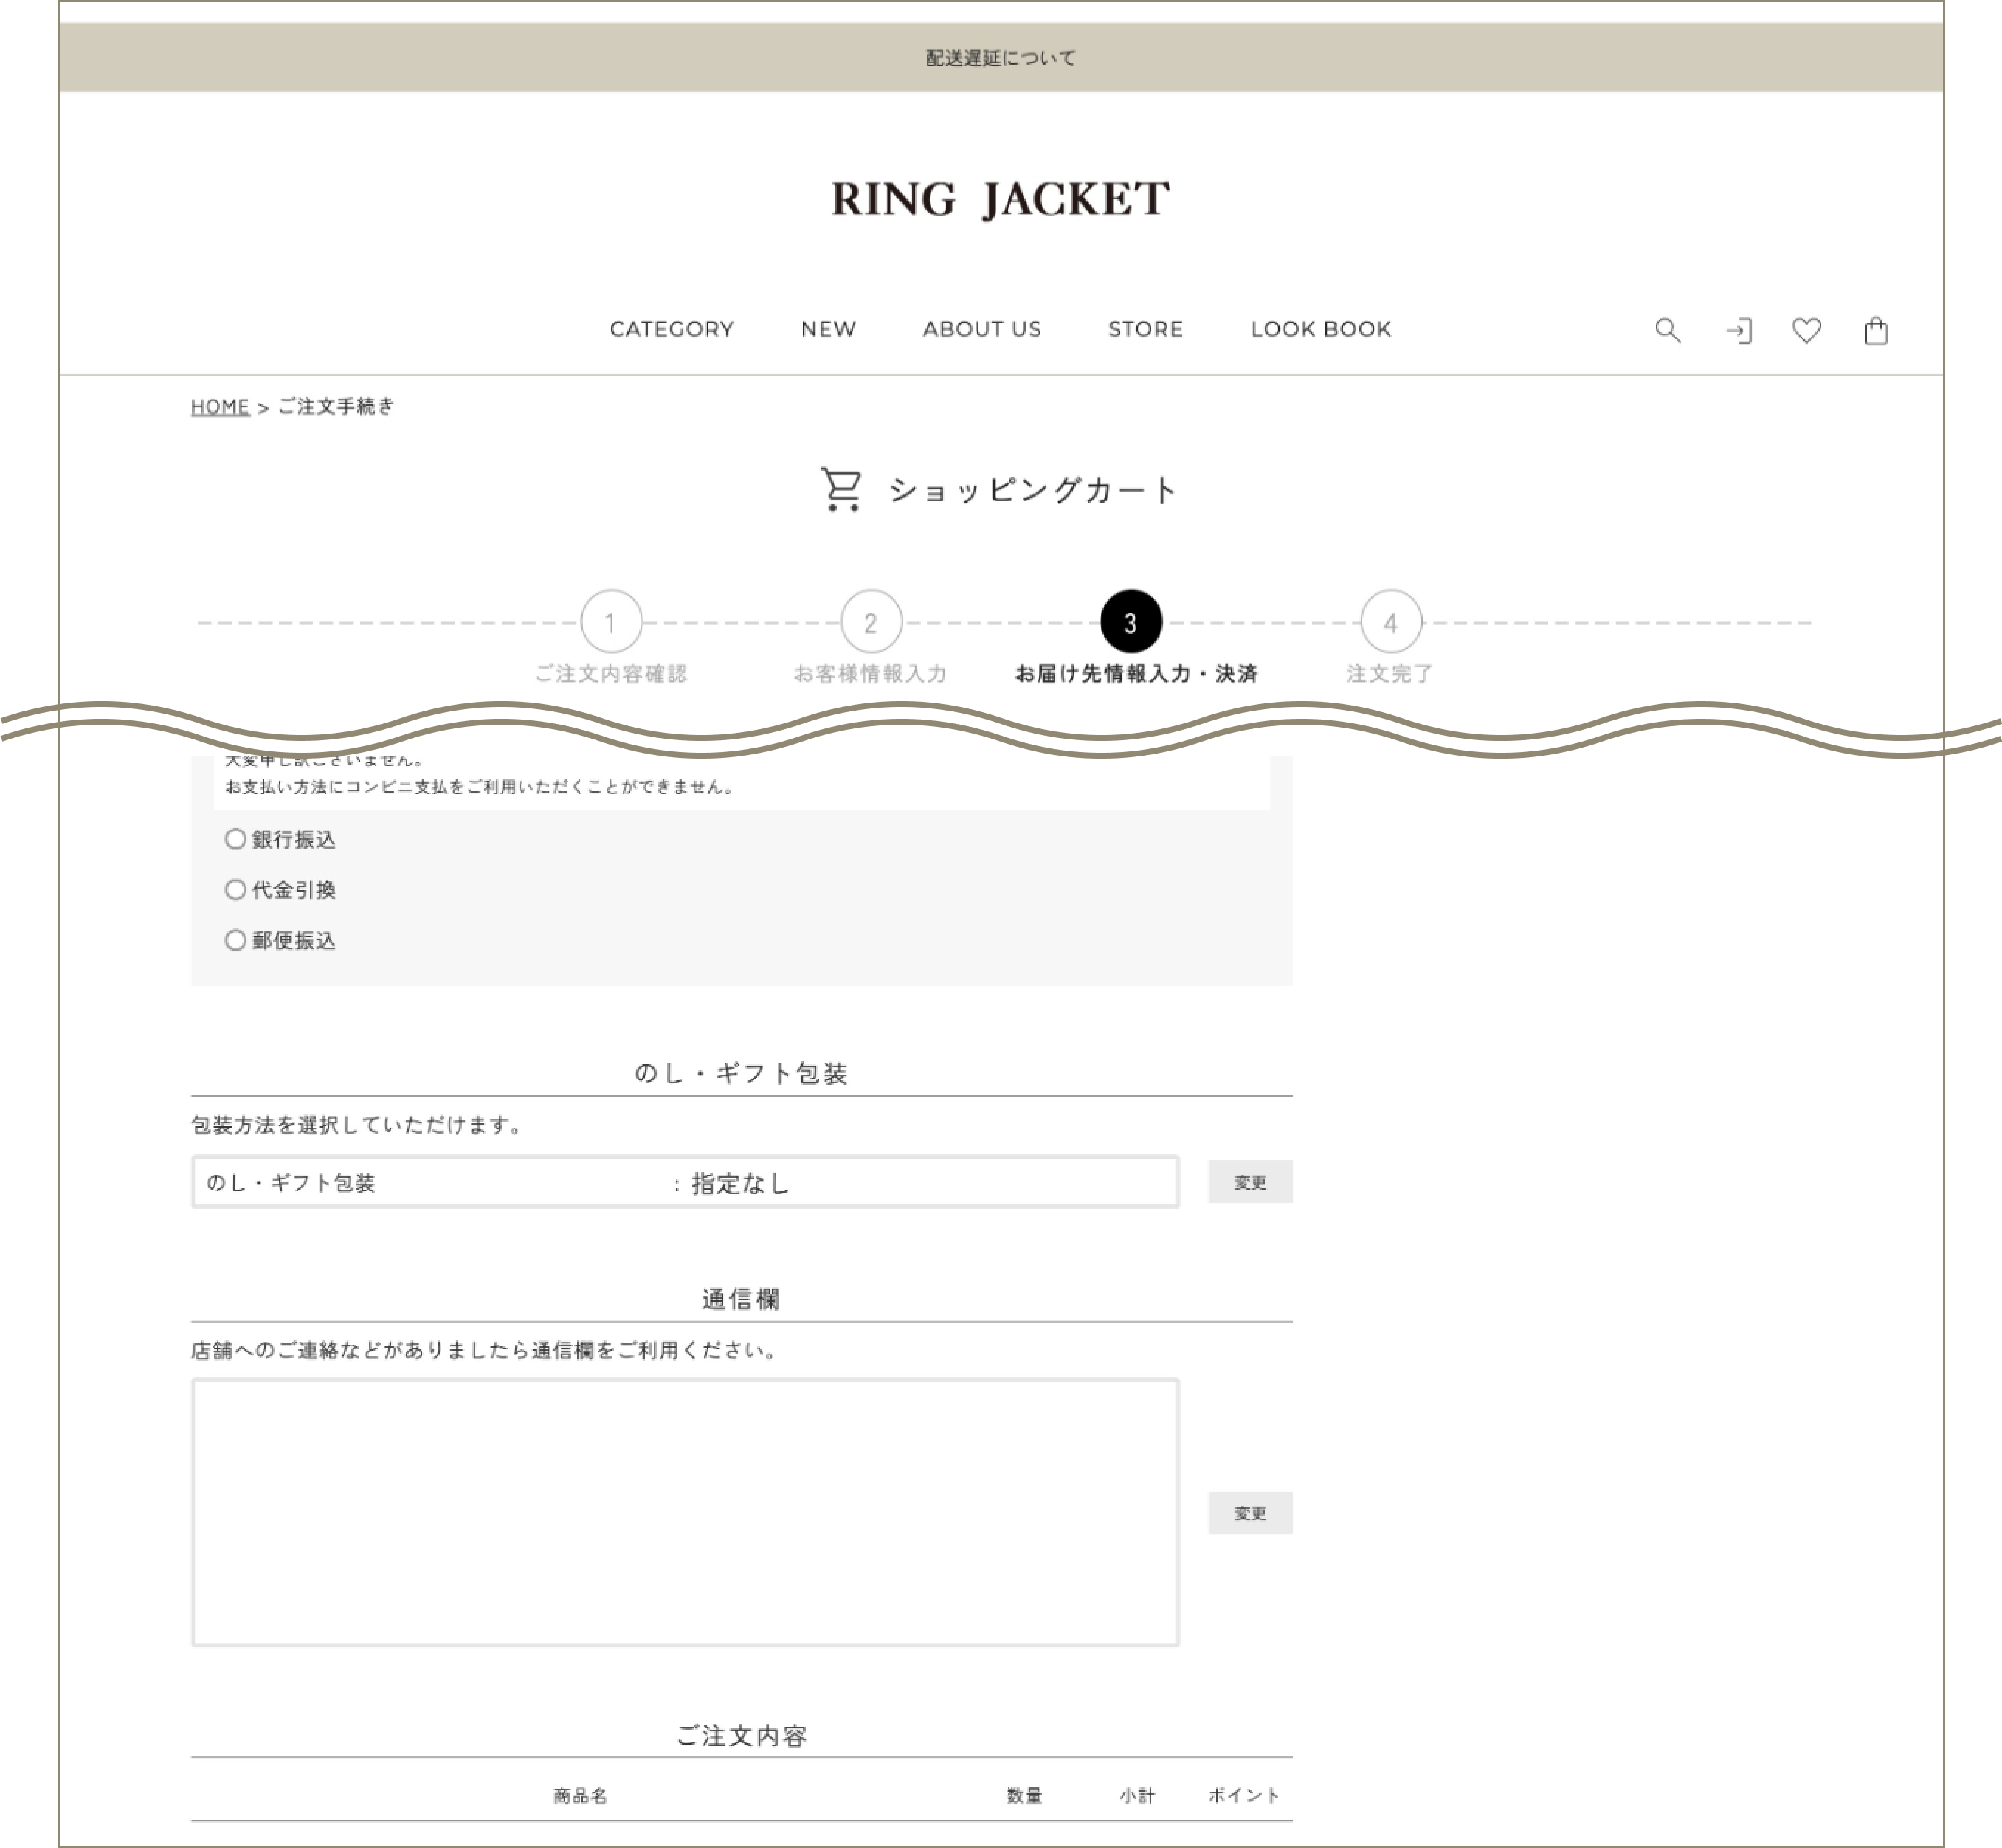Viewport: 2002px width, 1848px height.
Task: Go to the STORE menu item
Action: pos(1145,329)
